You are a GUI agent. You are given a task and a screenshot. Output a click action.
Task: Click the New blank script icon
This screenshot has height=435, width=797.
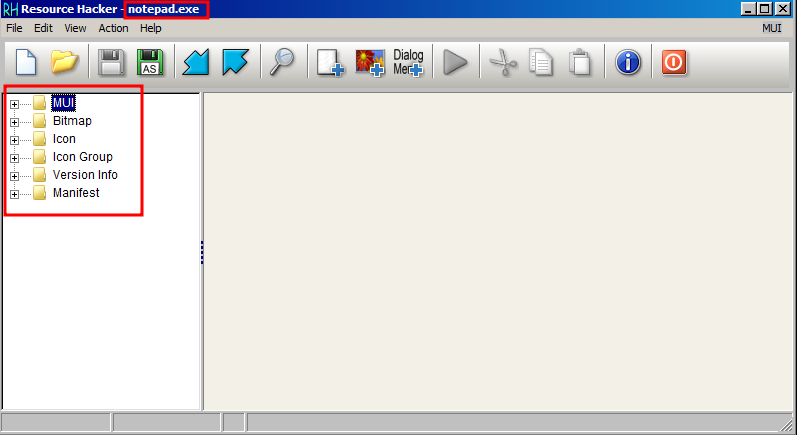click(26, 62)
